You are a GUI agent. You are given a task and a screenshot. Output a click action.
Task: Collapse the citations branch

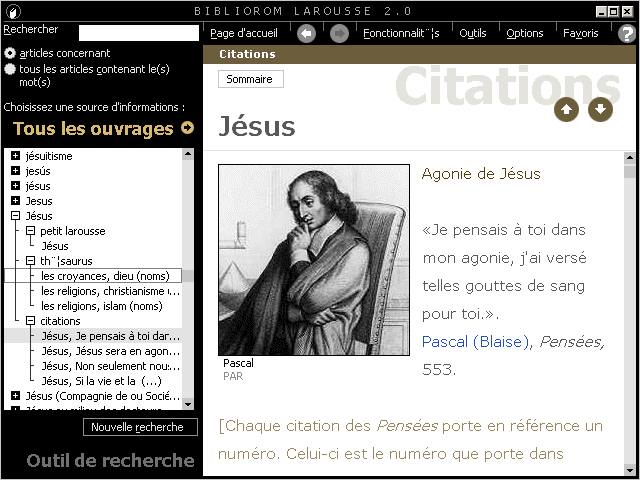coord(30,321)
